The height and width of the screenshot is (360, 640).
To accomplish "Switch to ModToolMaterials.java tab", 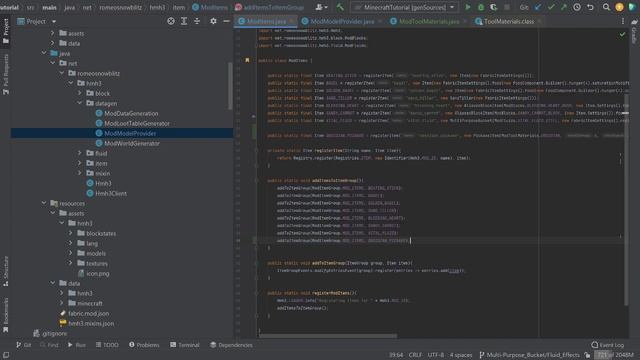I will 428,21.
